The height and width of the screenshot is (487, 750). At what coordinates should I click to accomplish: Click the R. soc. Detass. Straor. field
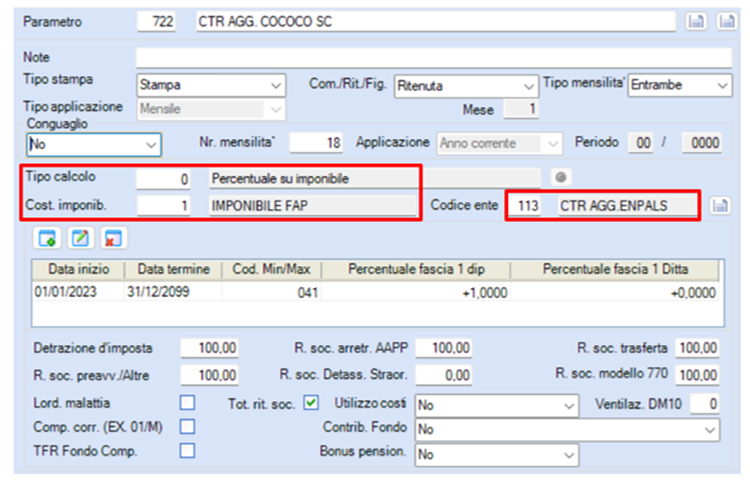coord(443,375)
